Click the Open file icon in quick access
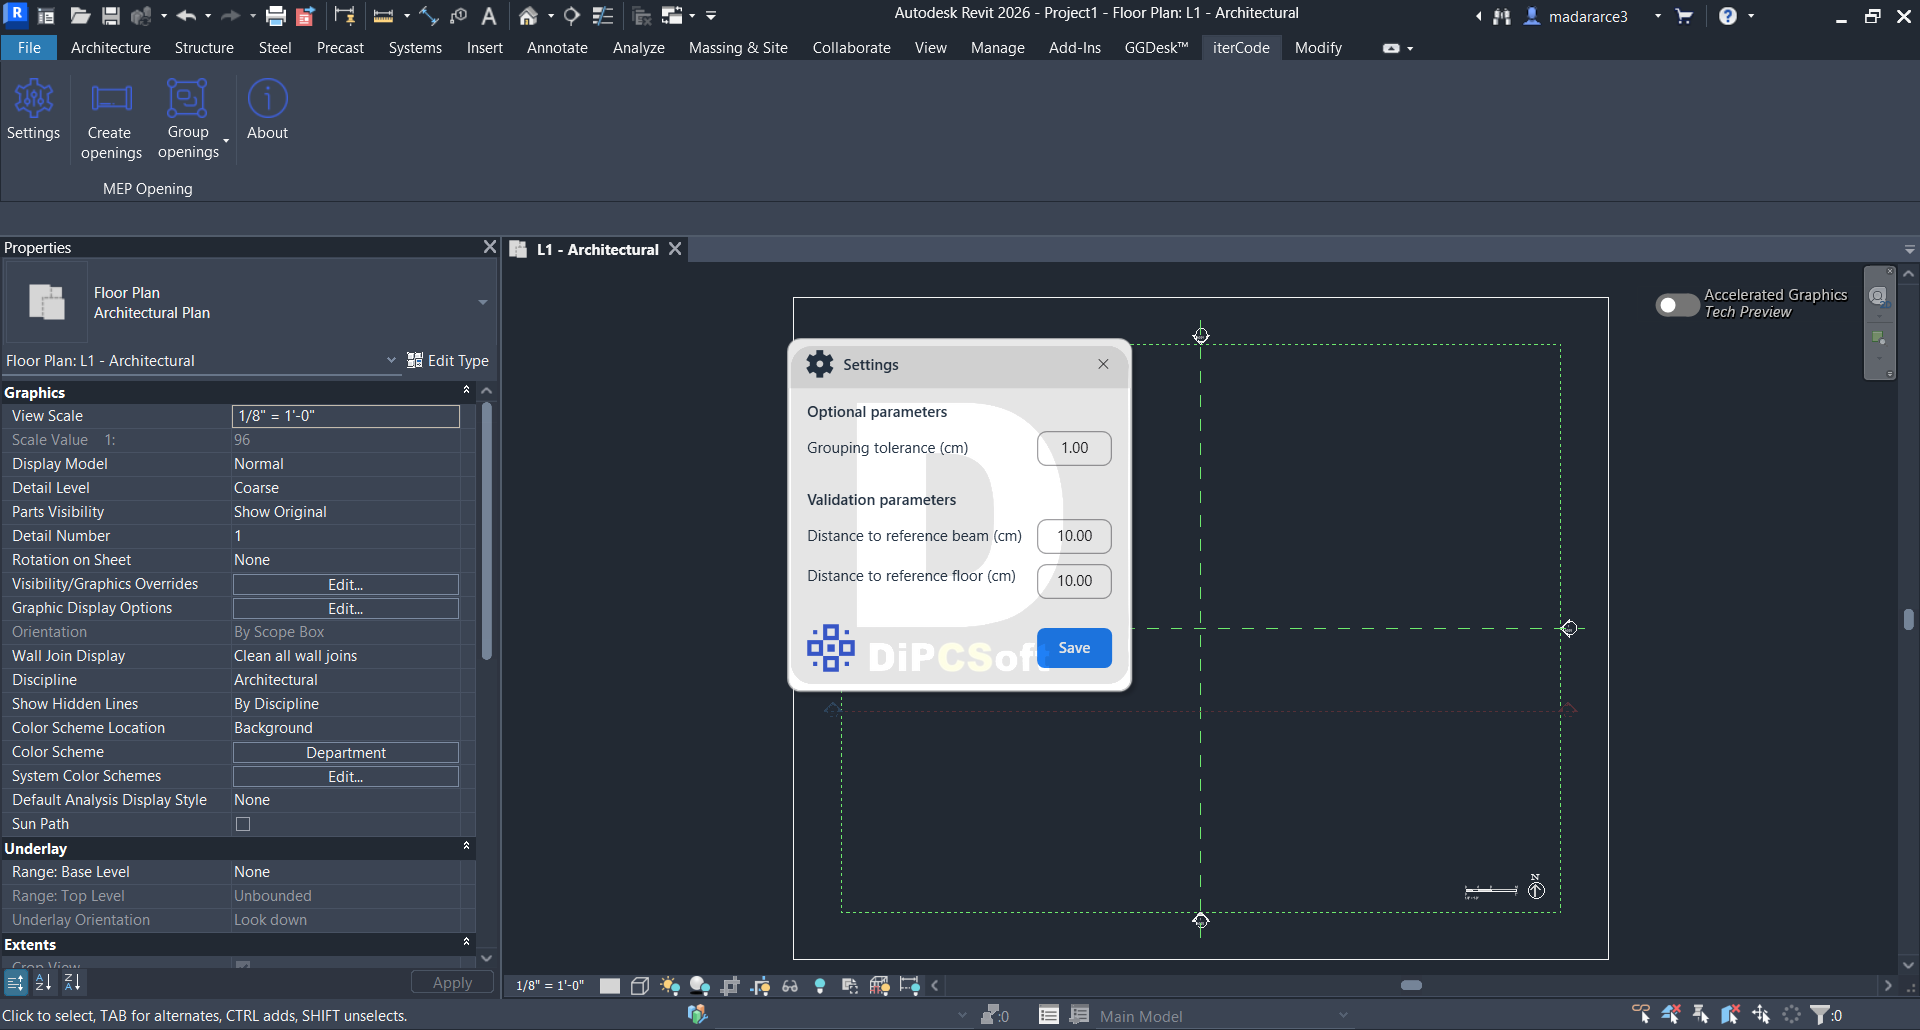 pos(80,16)
